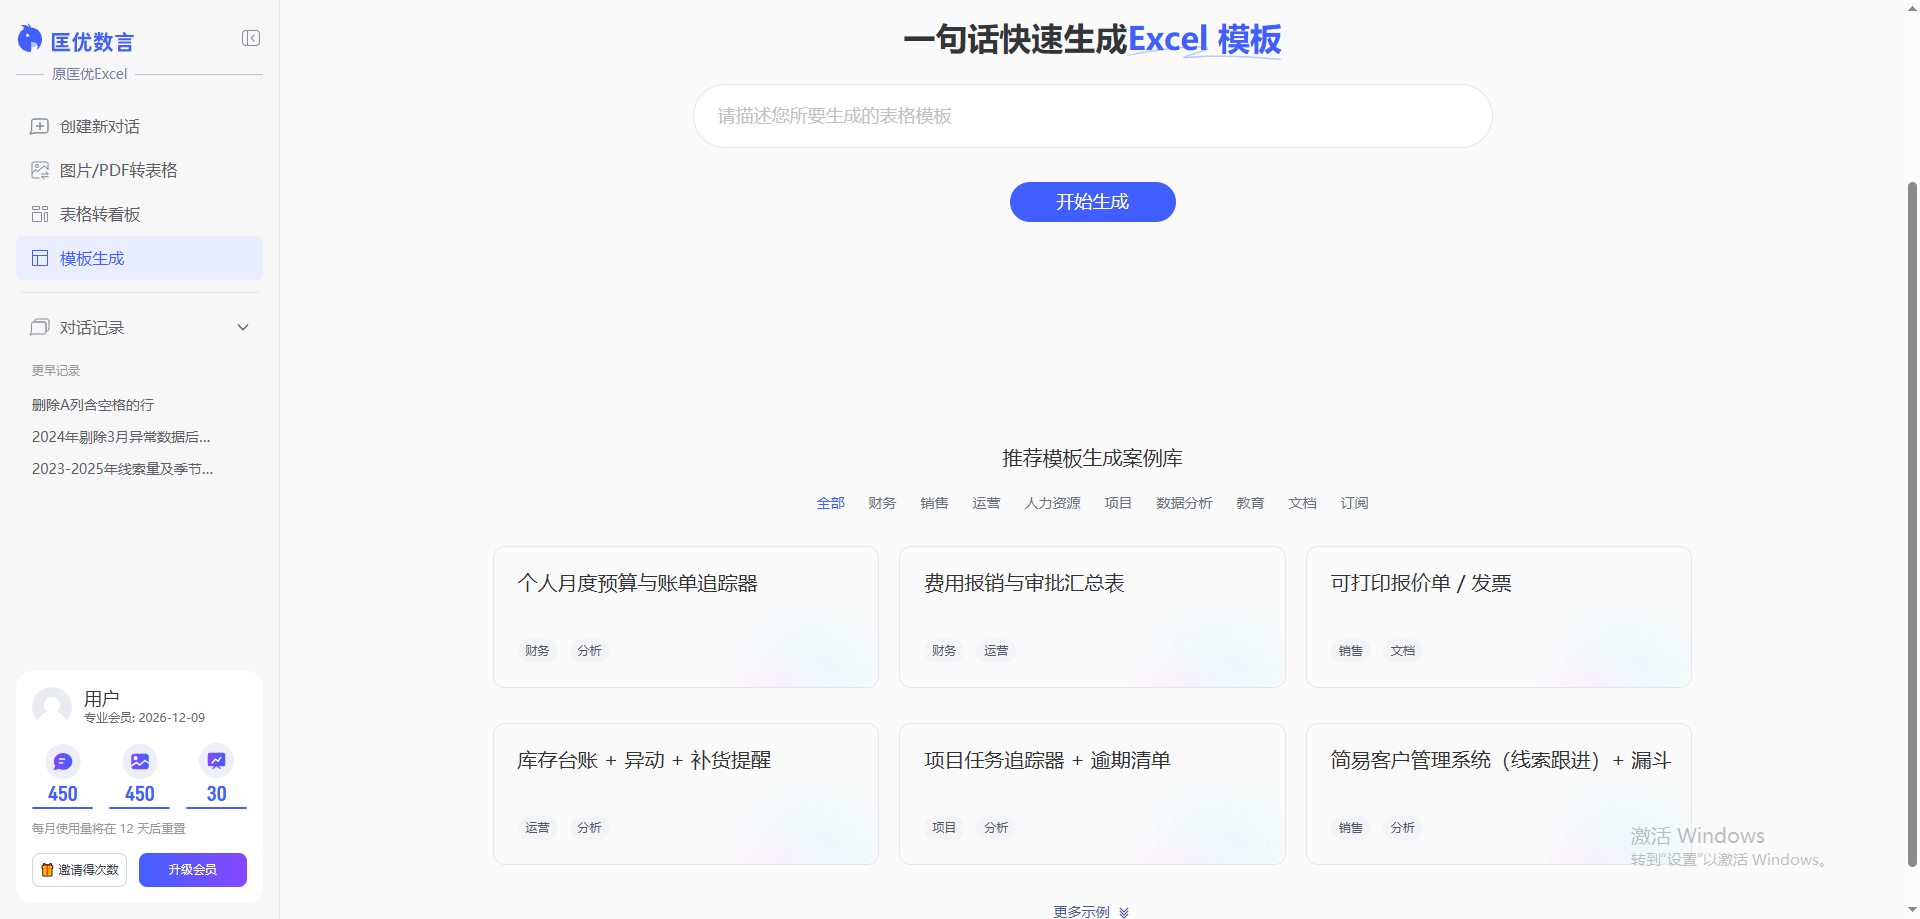Expand 更多示例 to show more templates
1920x919 pixels.
click(1090, 911)
